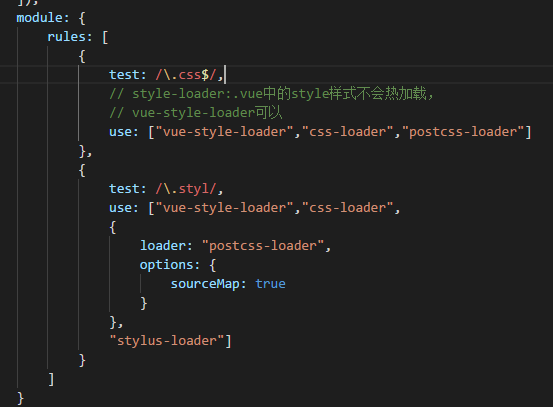The height and width of the screenshot is (407, 553).
Task: Click the regex /\.css$/
Action: point(186,75)
